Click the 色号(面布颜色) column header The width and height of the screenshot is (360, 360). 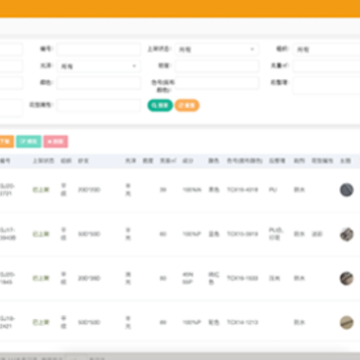[x=245, y=161]
